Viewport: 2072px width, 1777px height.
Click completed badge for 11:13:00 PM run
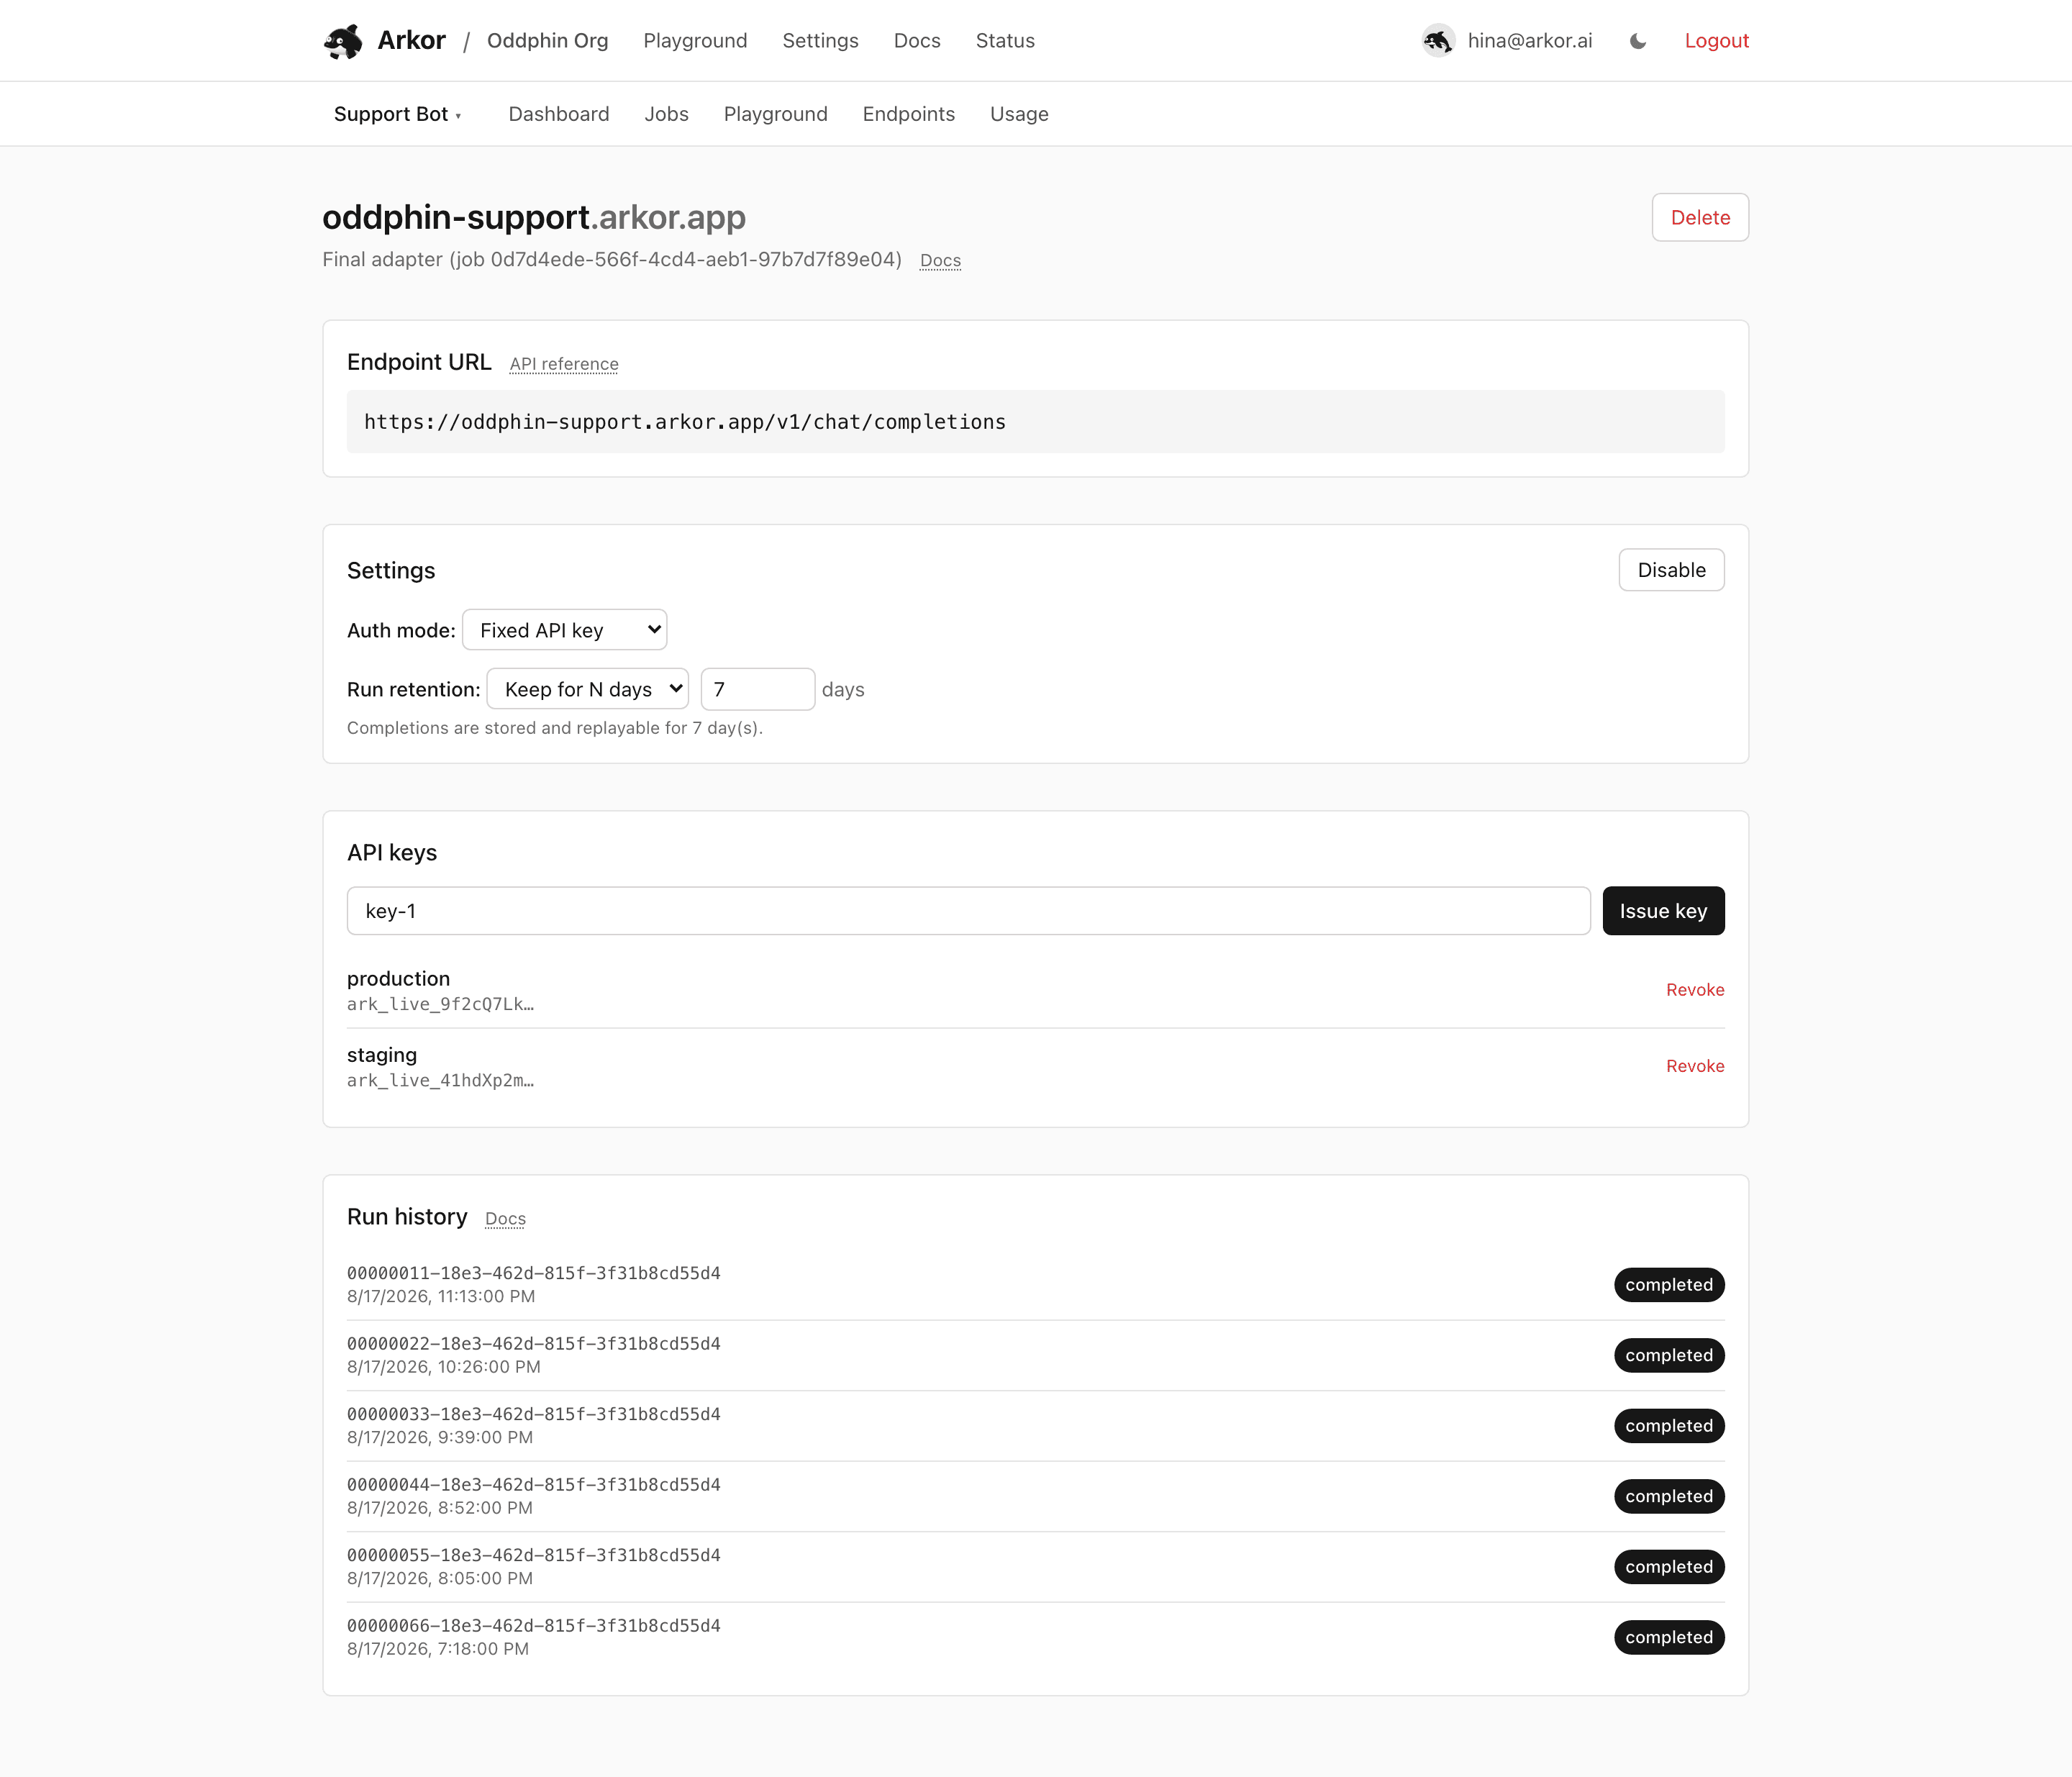pos(1669,1285)
